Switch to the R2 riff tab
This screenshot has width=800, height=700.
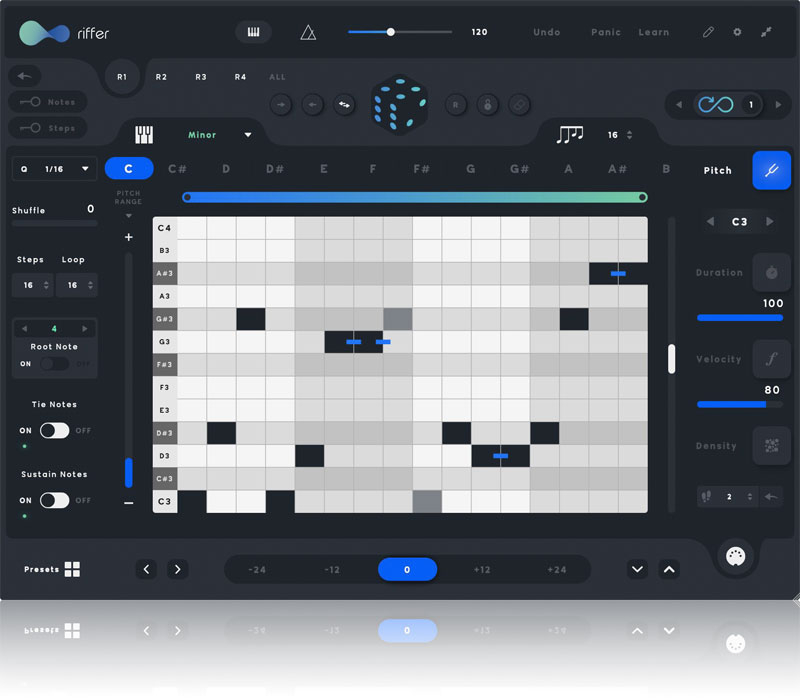tap(161, 77)
